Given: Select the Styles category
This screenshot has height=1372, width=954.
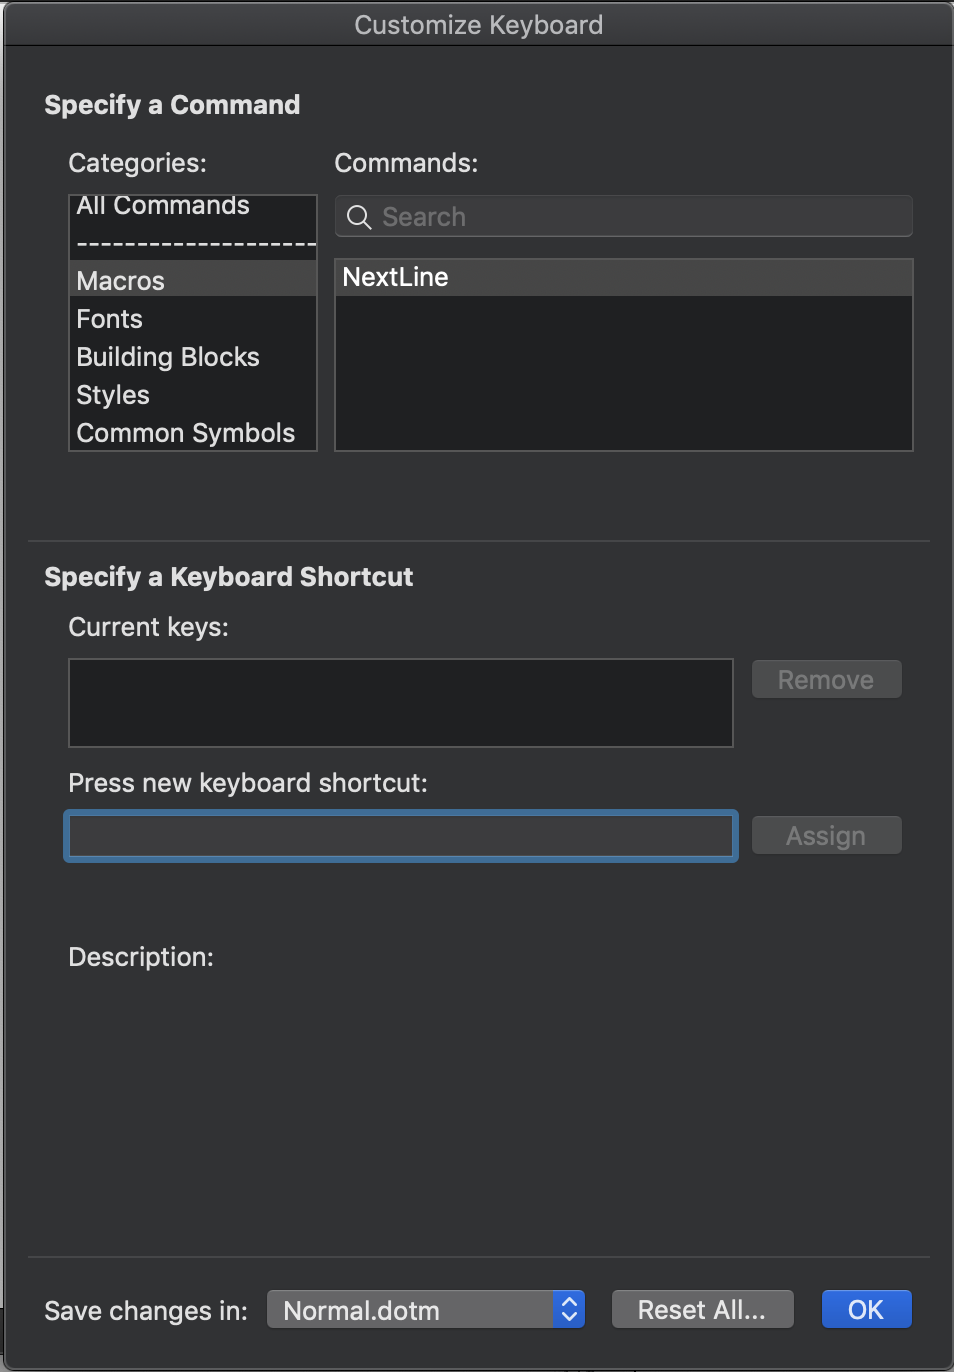Looking at the screenshot, I should [112, 395].
